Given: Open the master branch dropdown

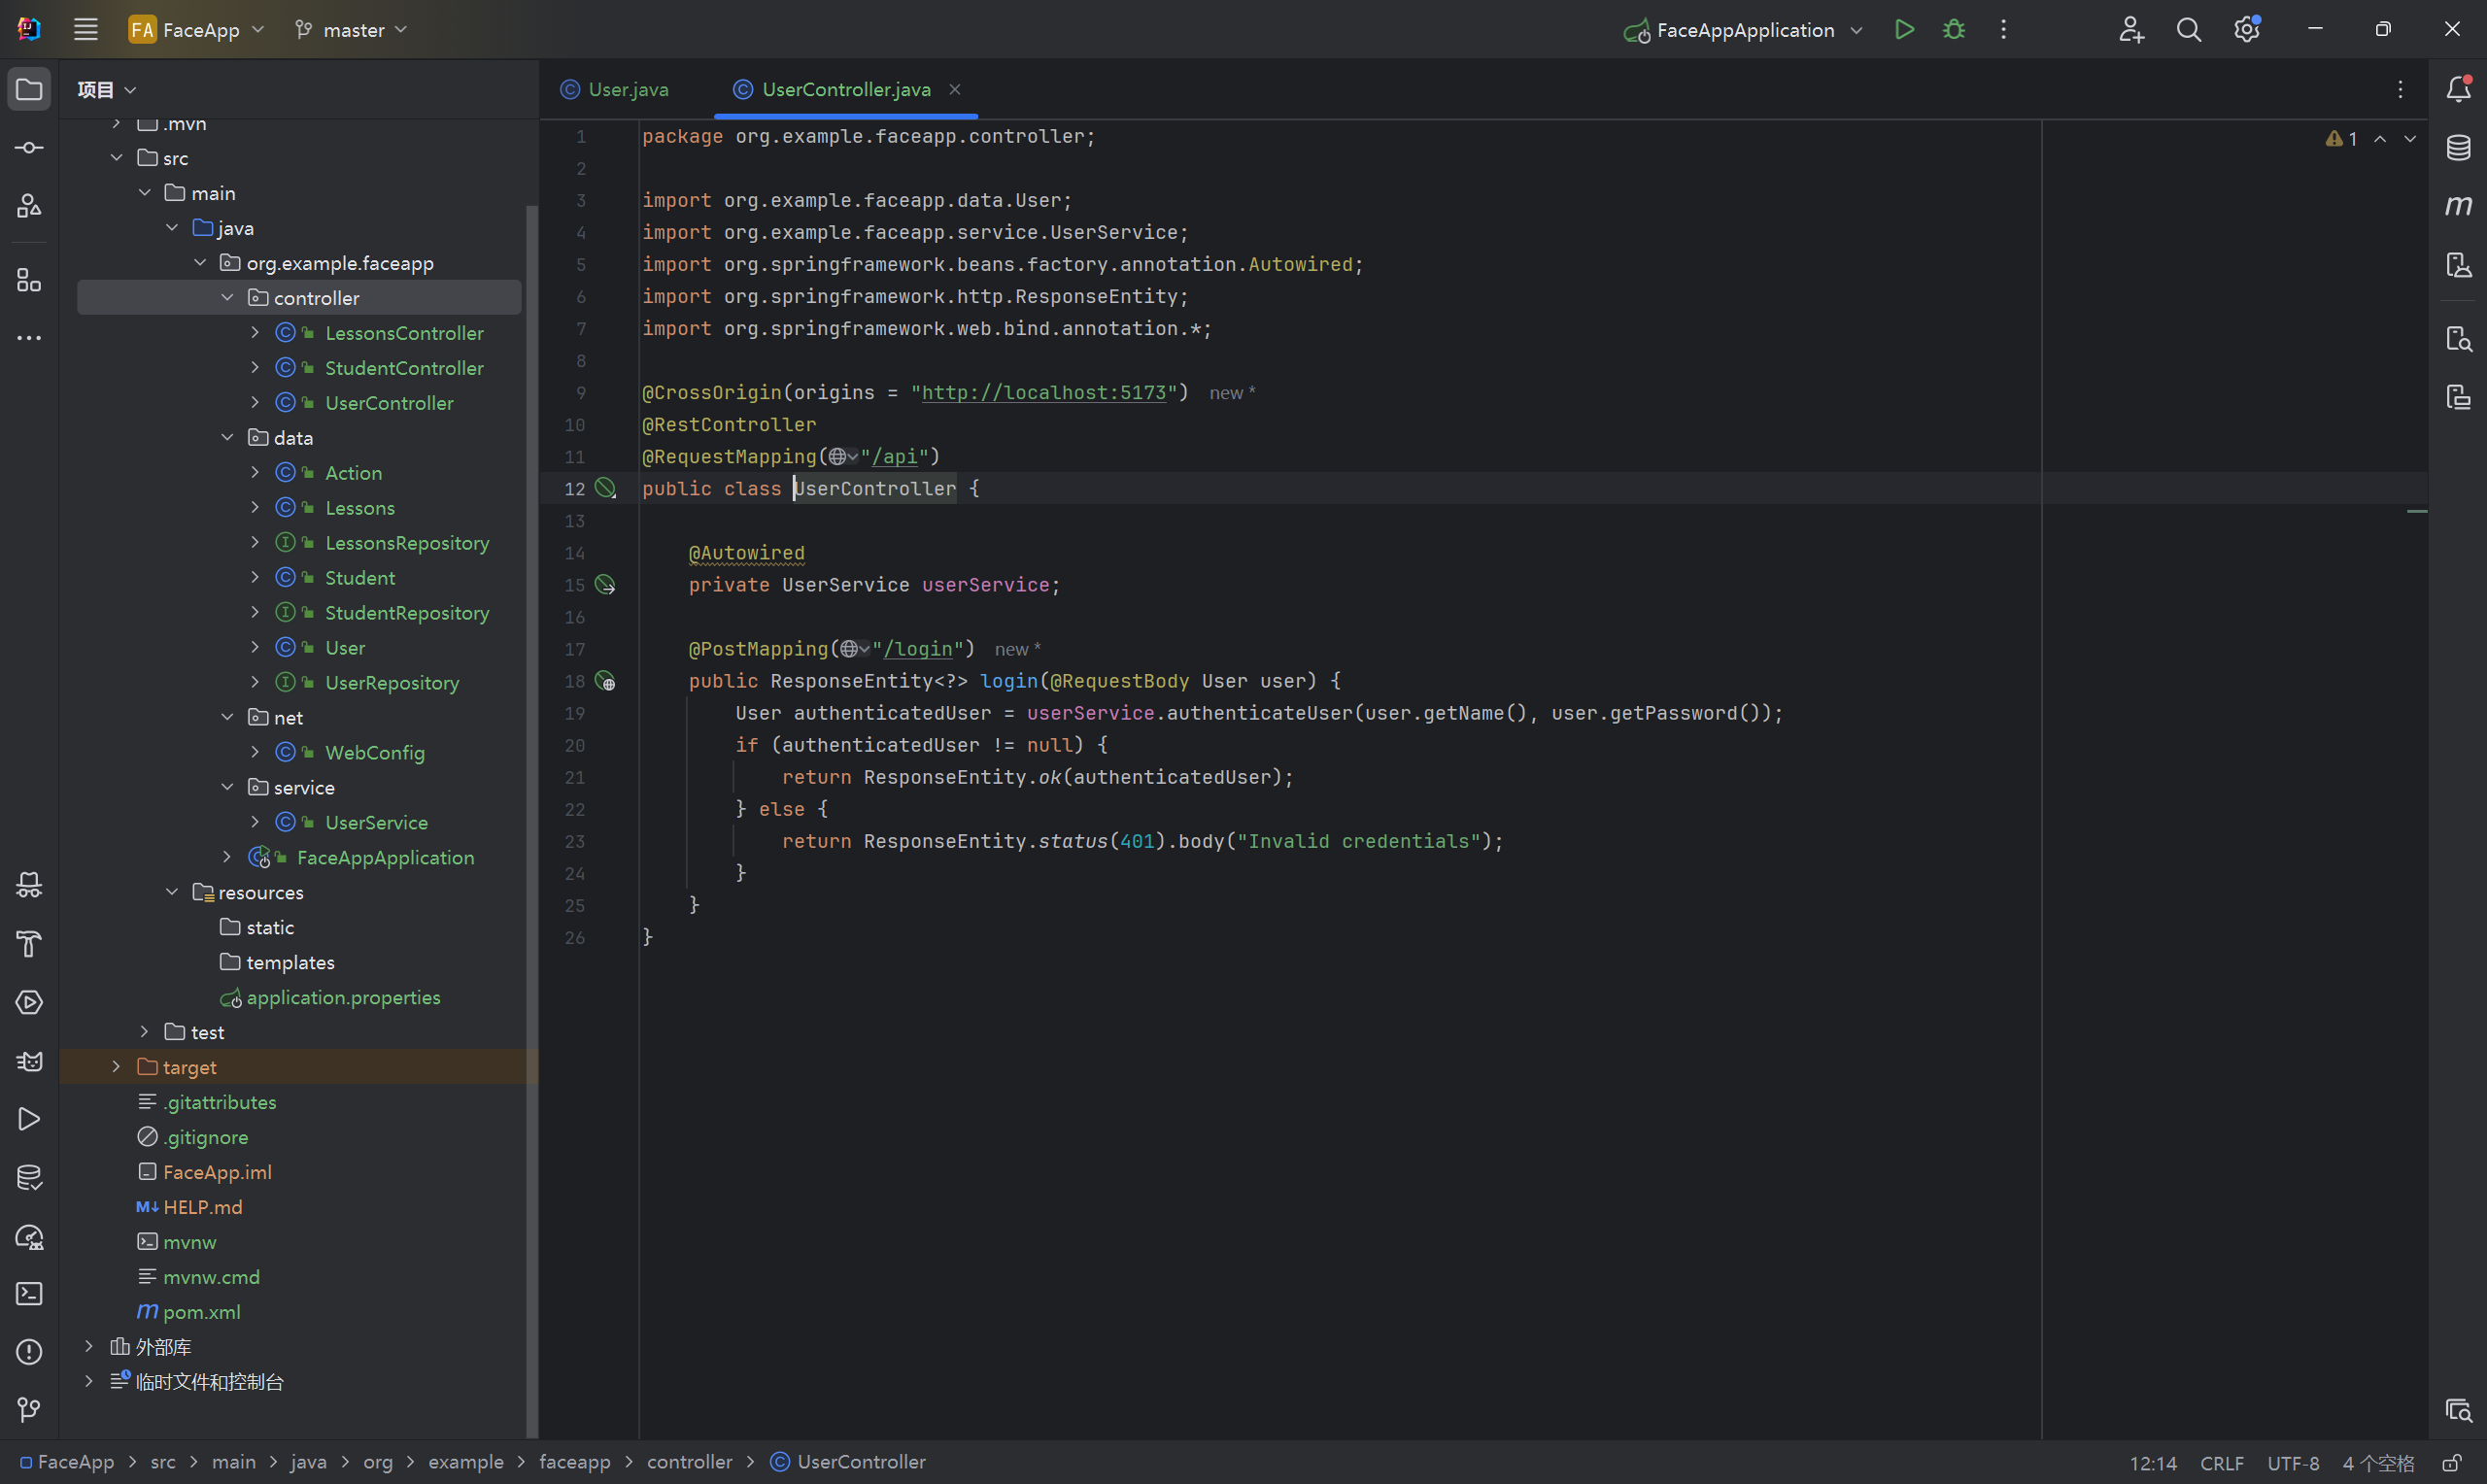Looking at the screenshot, I should click(352, 30).
